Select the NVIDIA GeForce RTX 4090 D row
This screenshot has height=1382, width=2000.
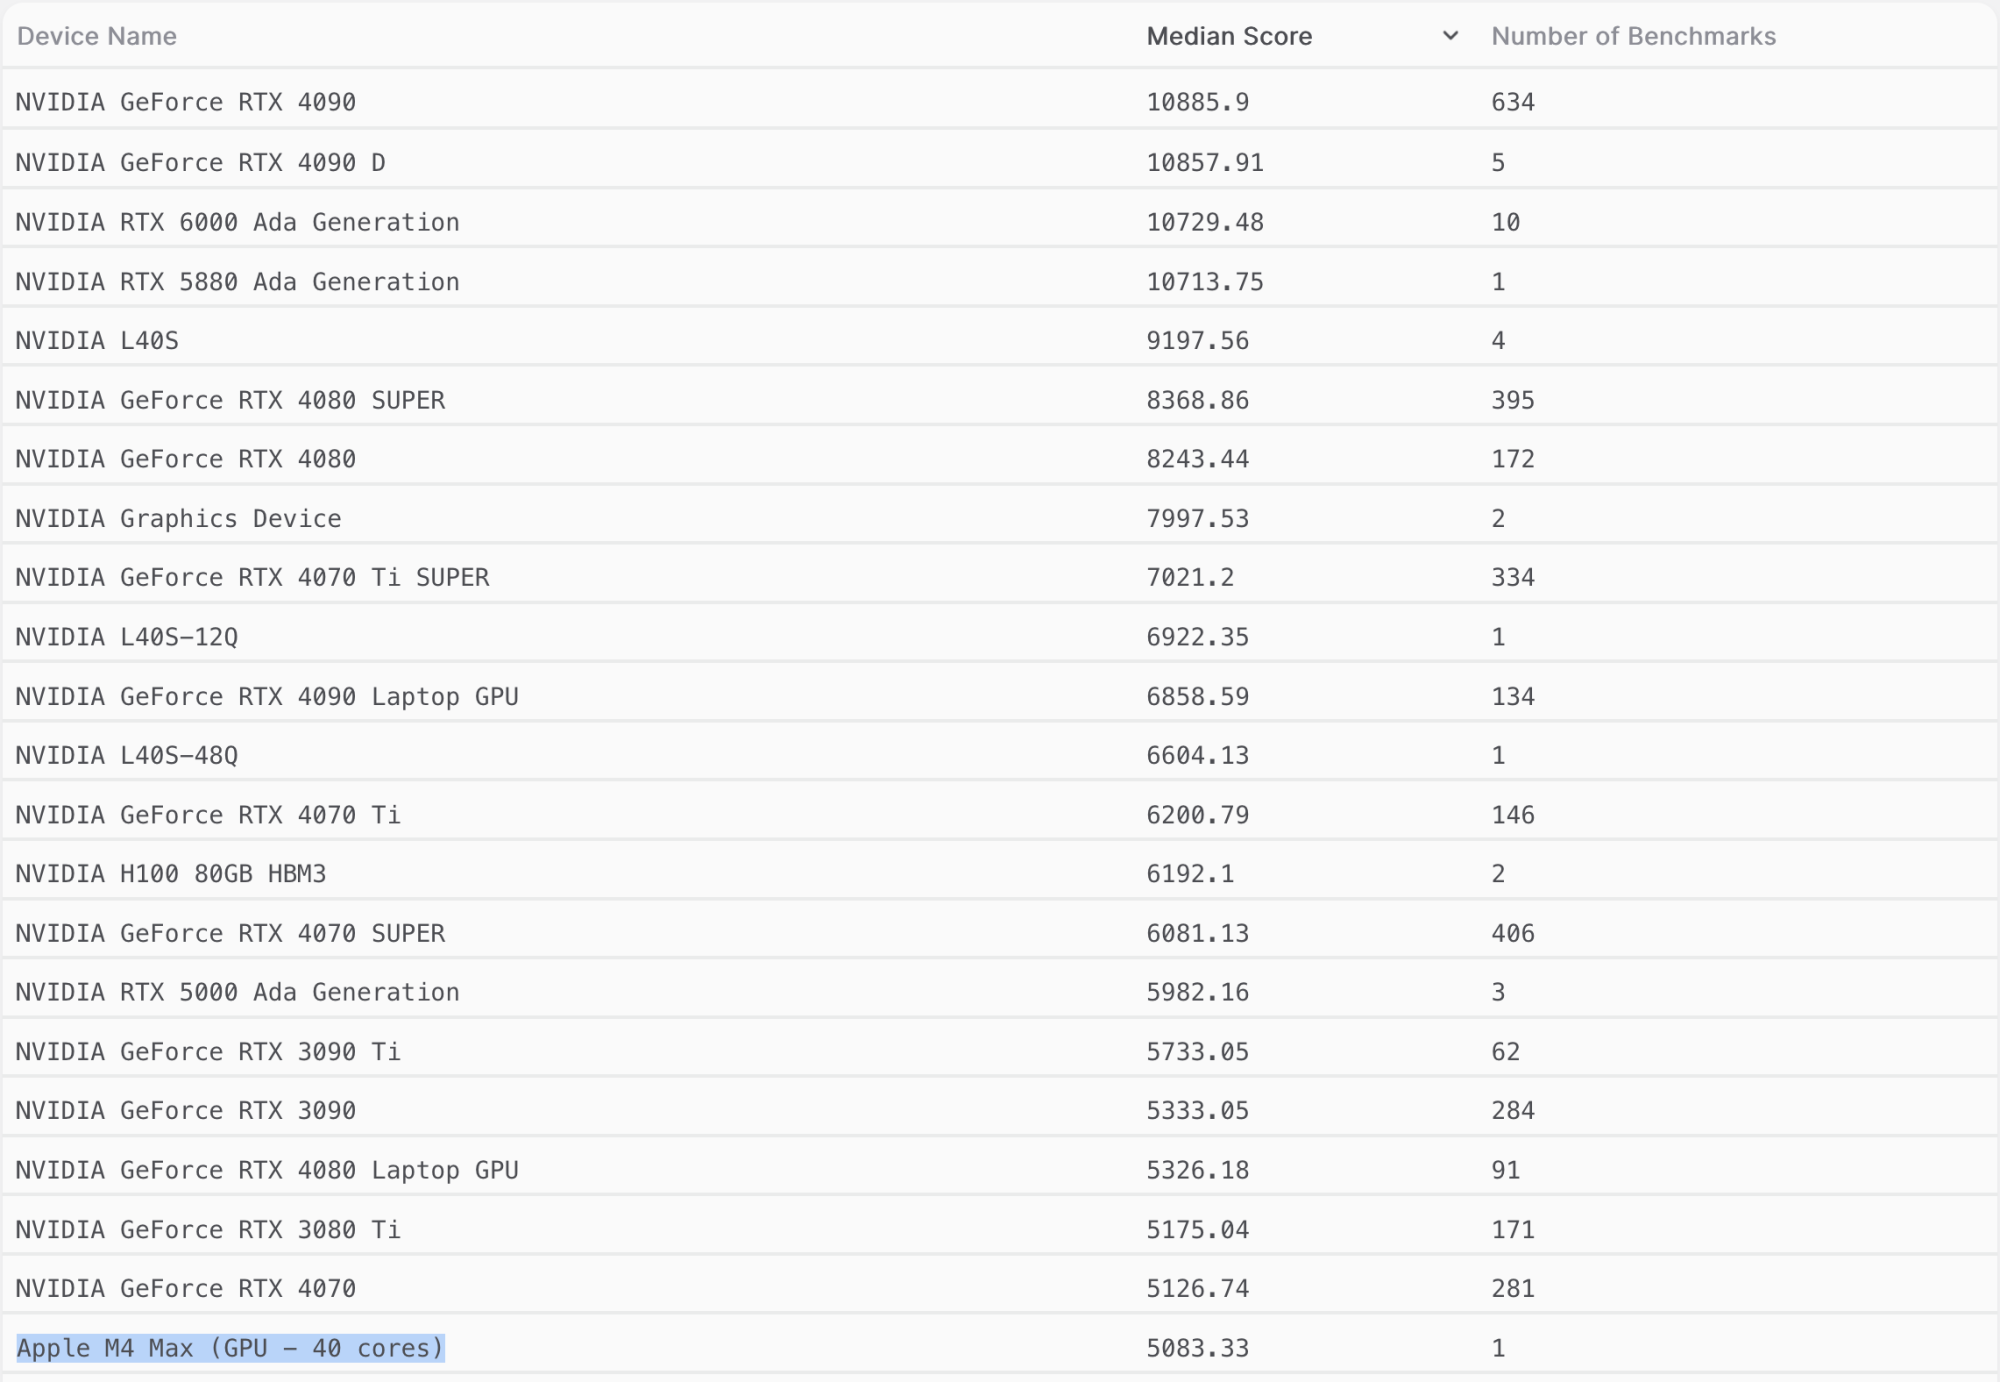click(200, 162)
